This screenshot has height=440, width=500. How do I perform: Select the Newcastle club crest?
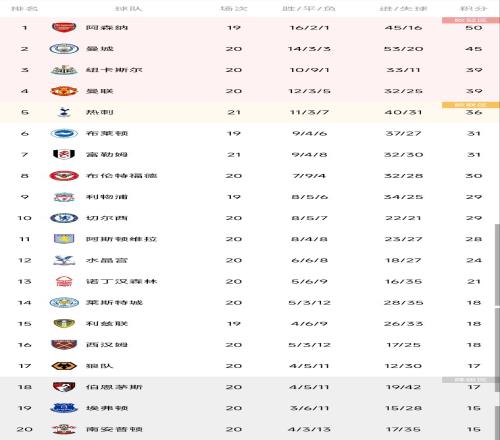(x=64, y=70)
